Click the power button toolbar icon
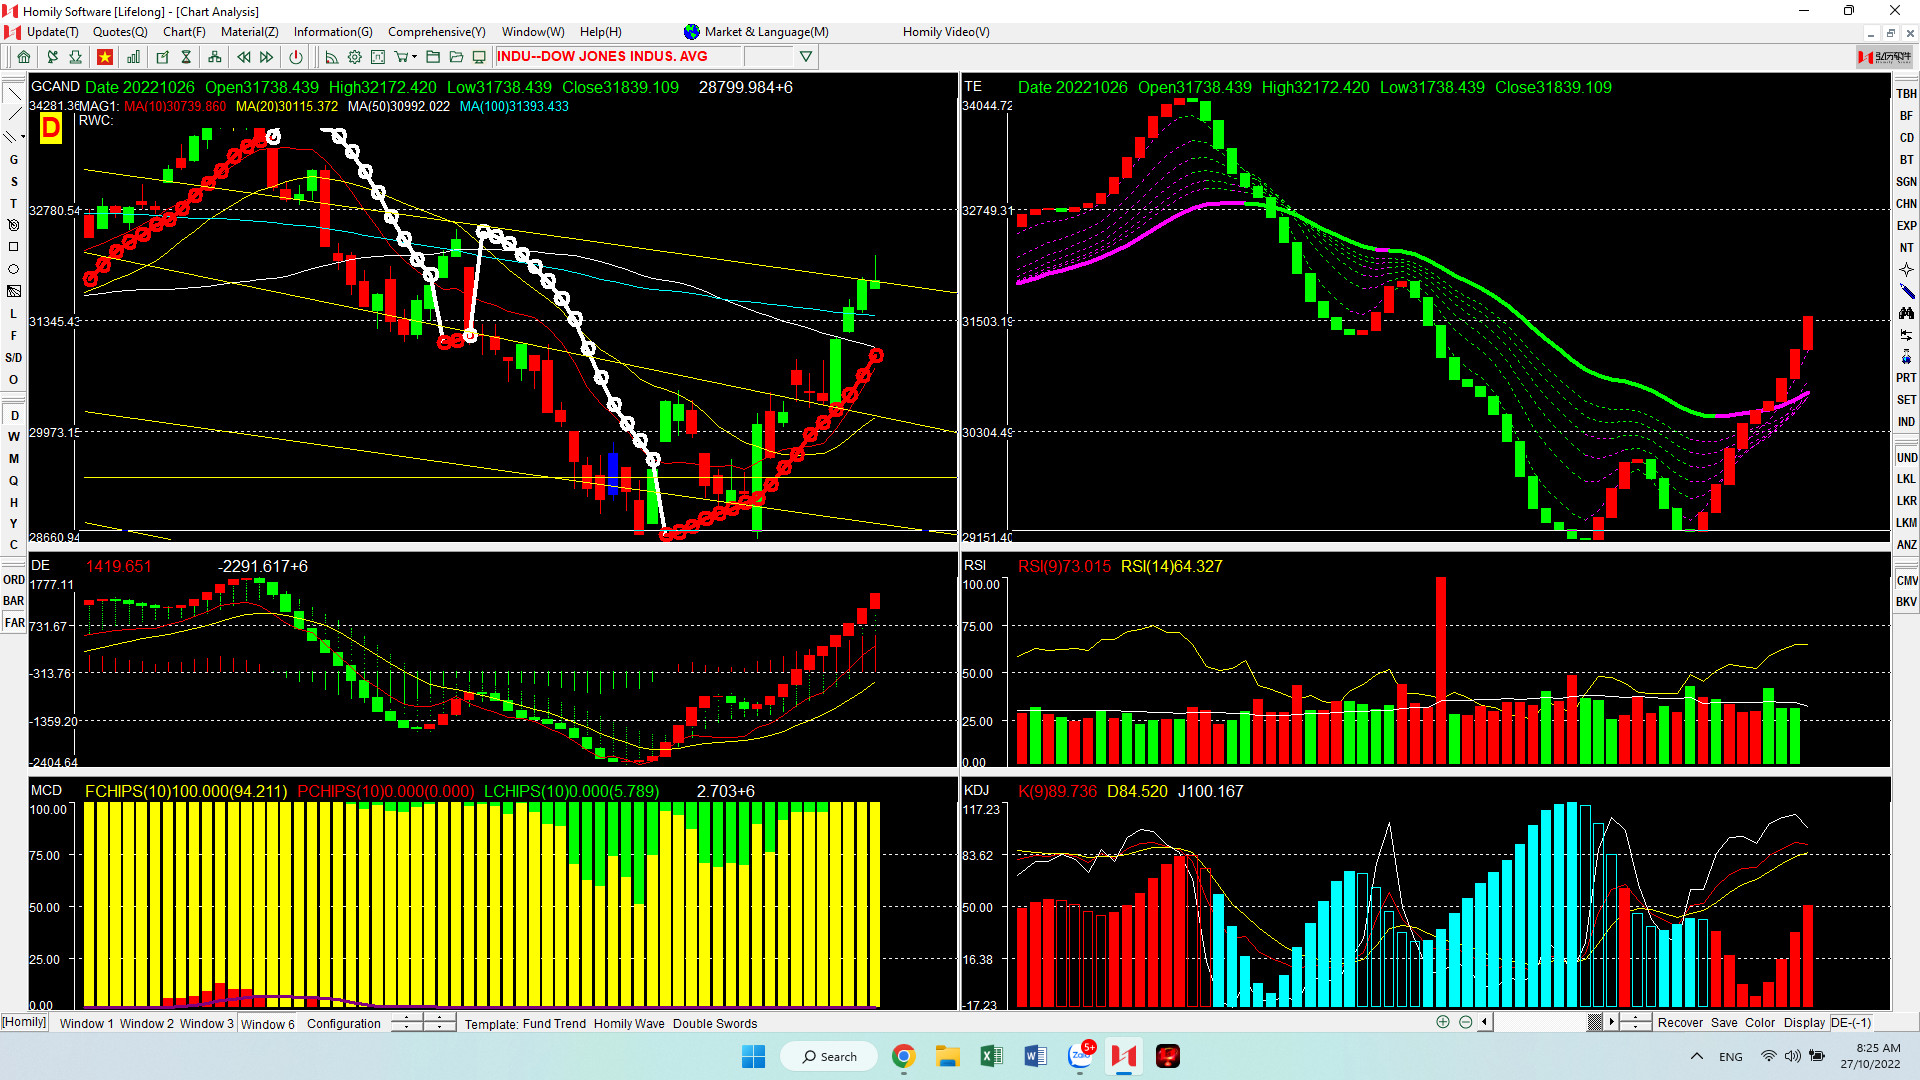The height and width of the screenshot is (1080, 1920). click(295, 57)
